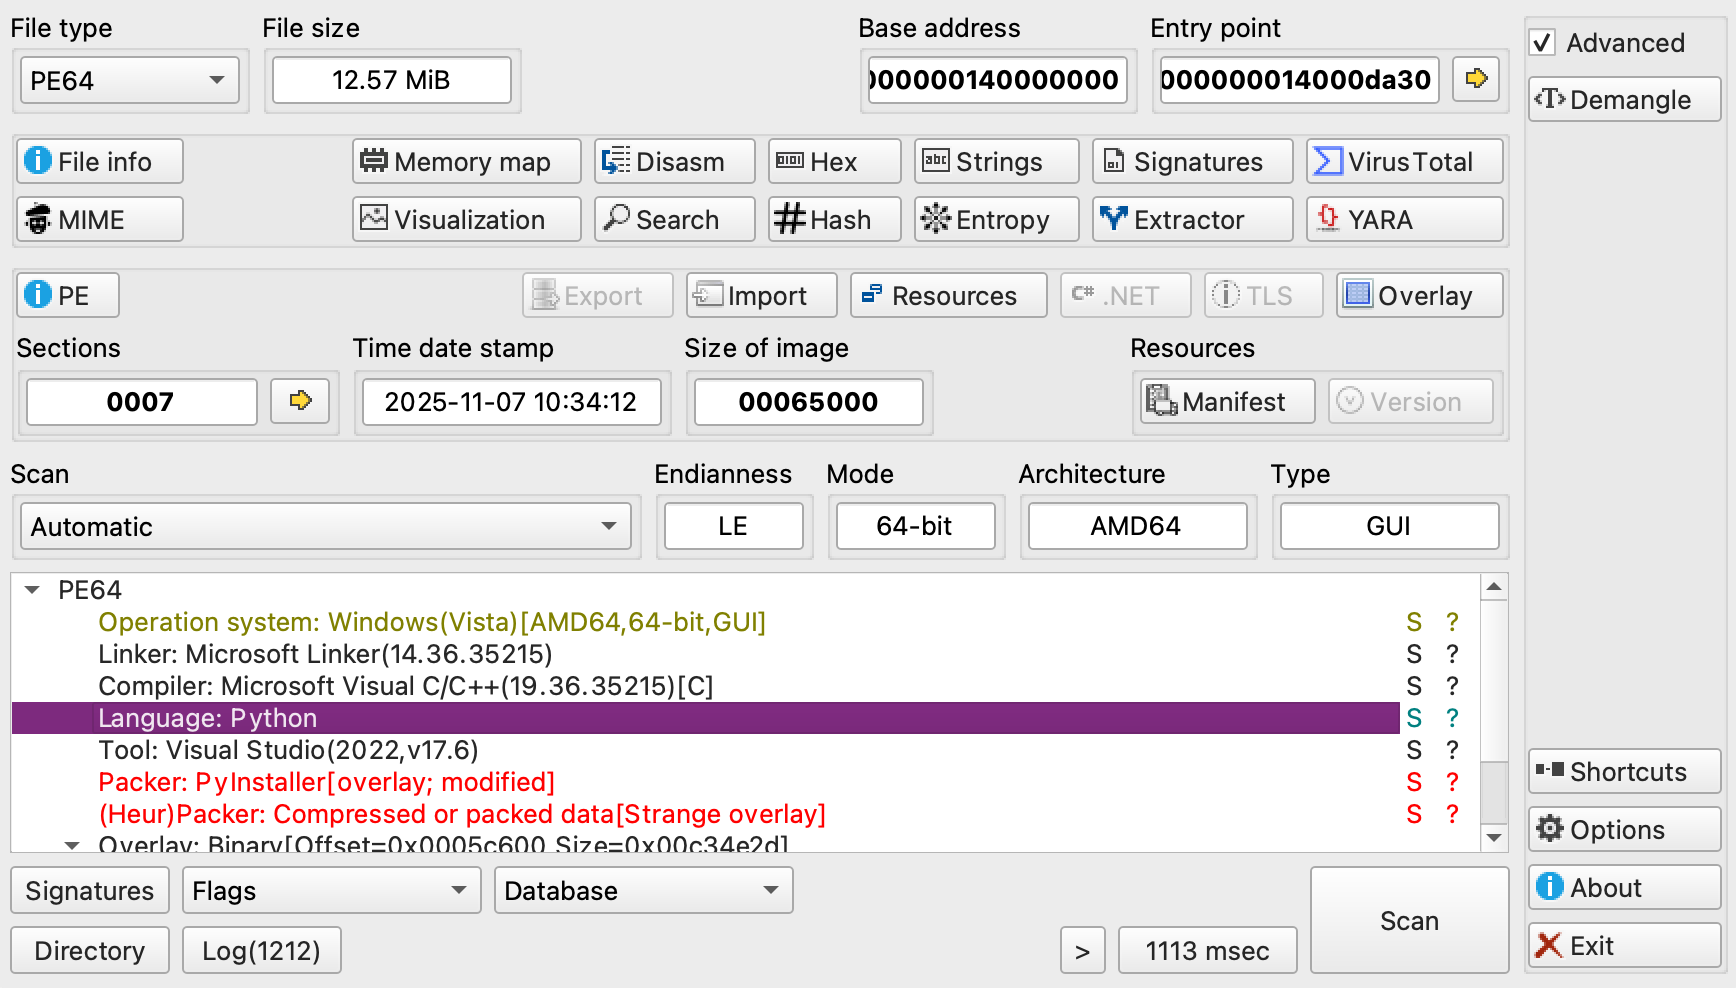Open the Hex viewer

point(834,161)
